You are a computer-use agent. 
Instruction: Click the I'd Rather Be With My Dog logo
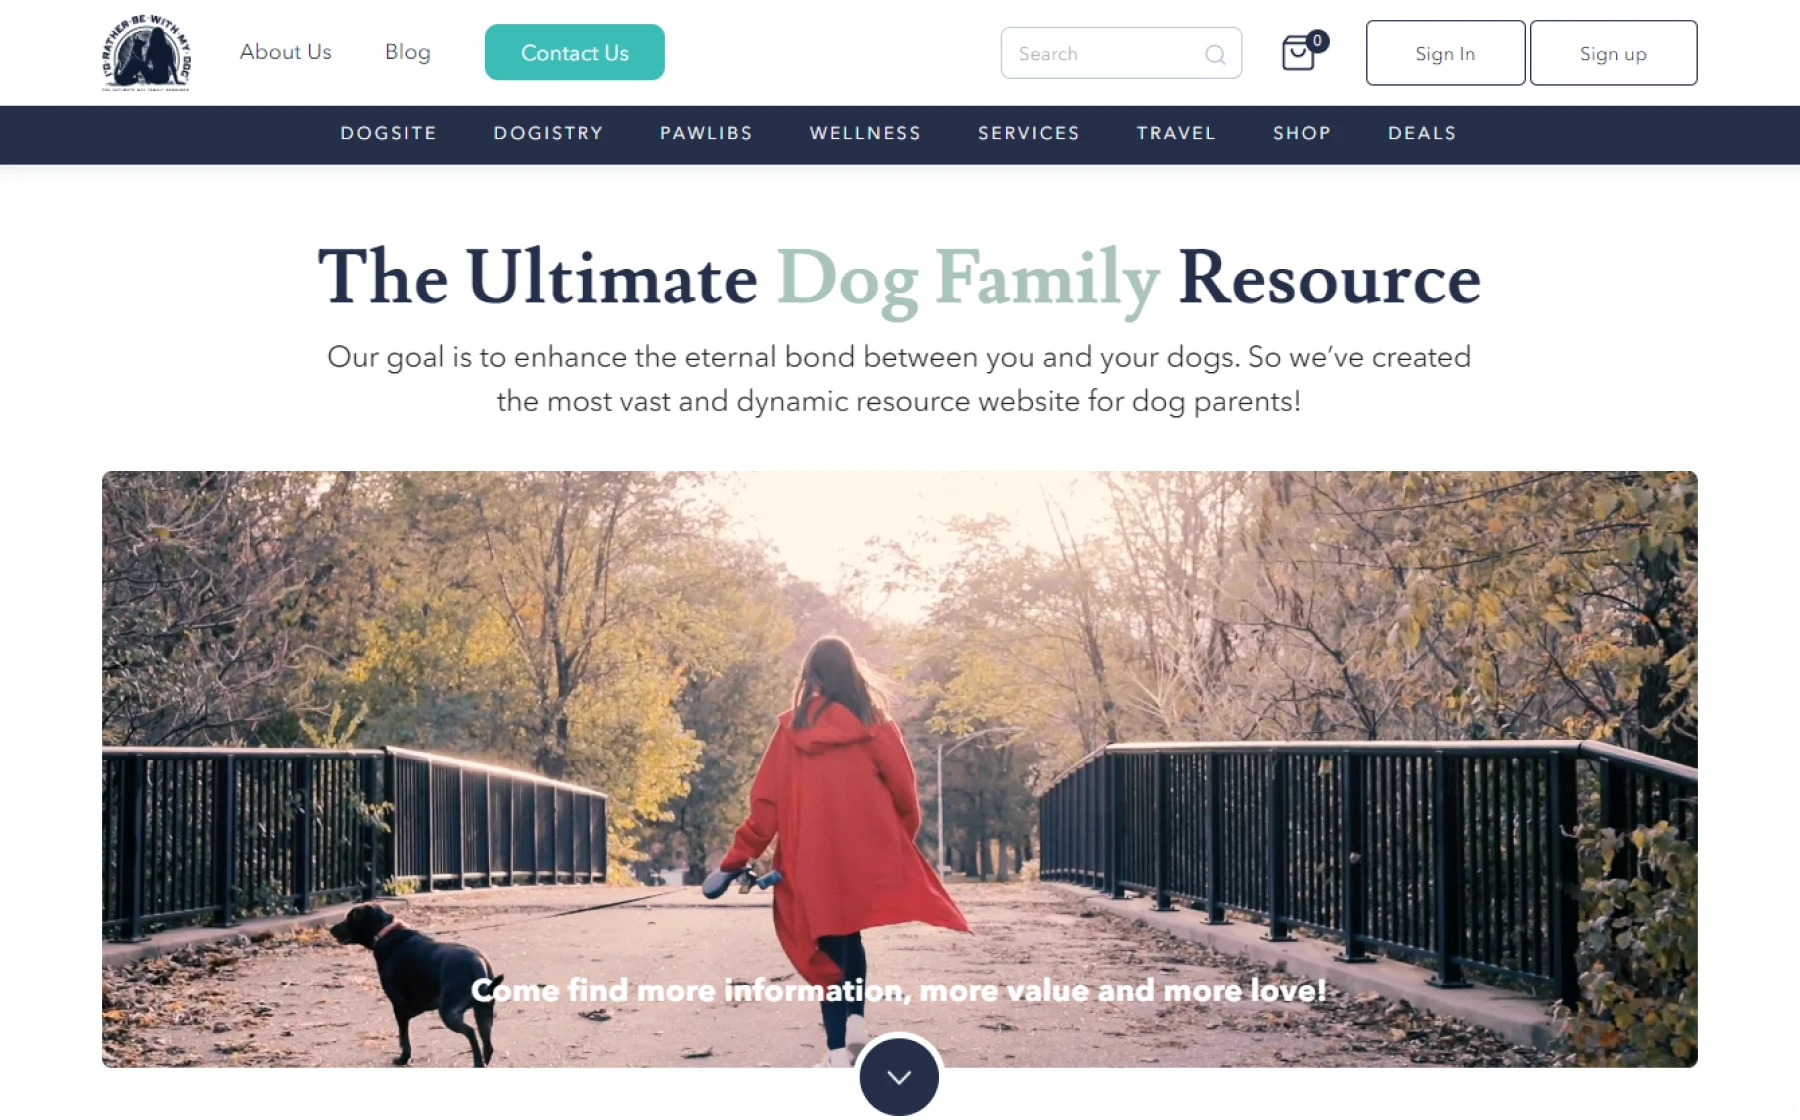(146, 53)
